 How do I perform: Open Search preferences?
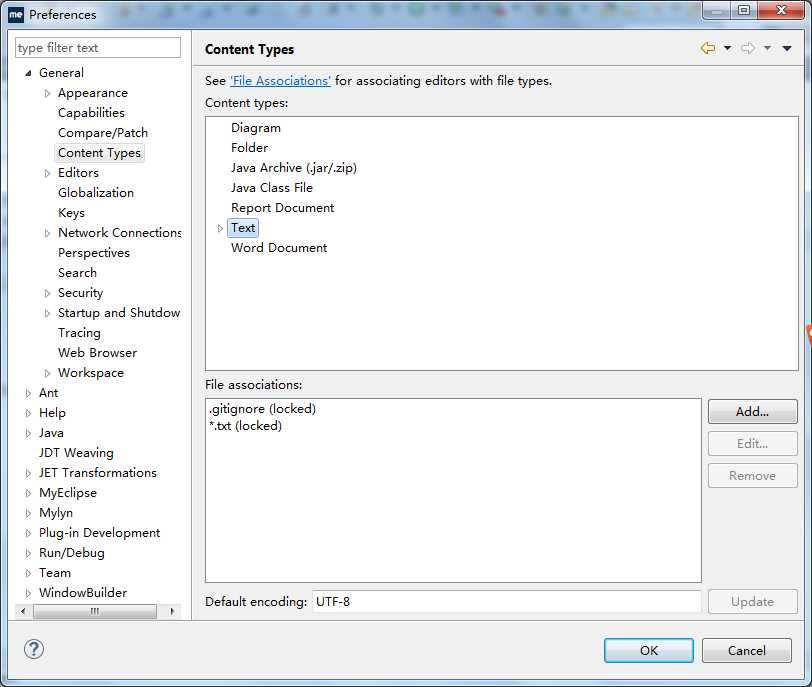click(x=77, y=273)
